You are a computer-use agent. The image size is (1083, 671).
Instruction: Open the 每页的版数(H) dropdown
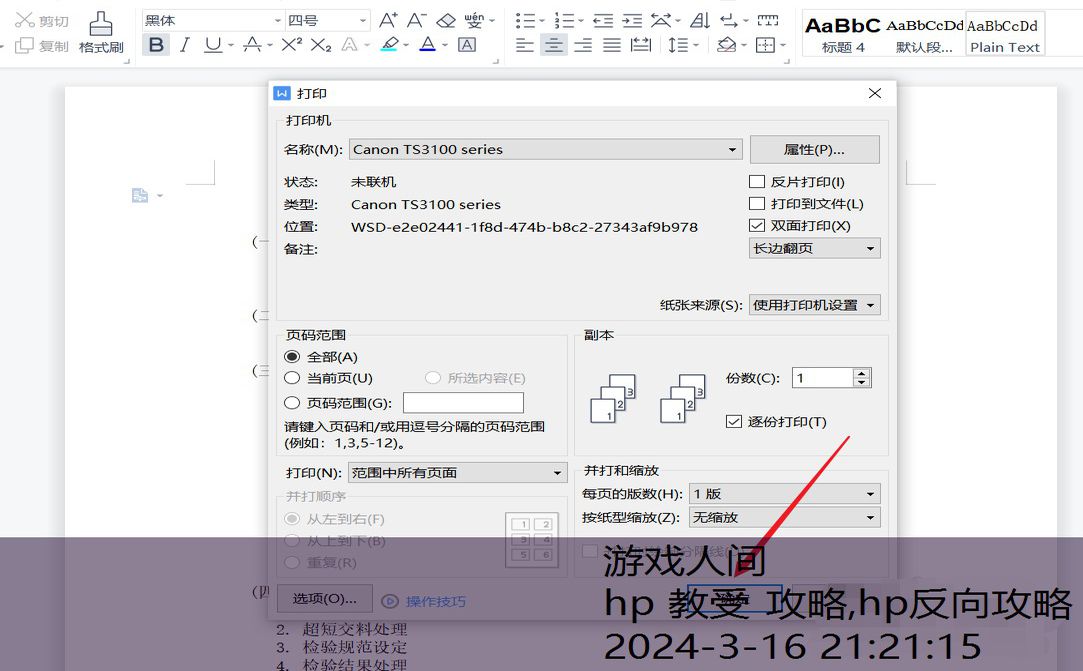click(785, 493)
